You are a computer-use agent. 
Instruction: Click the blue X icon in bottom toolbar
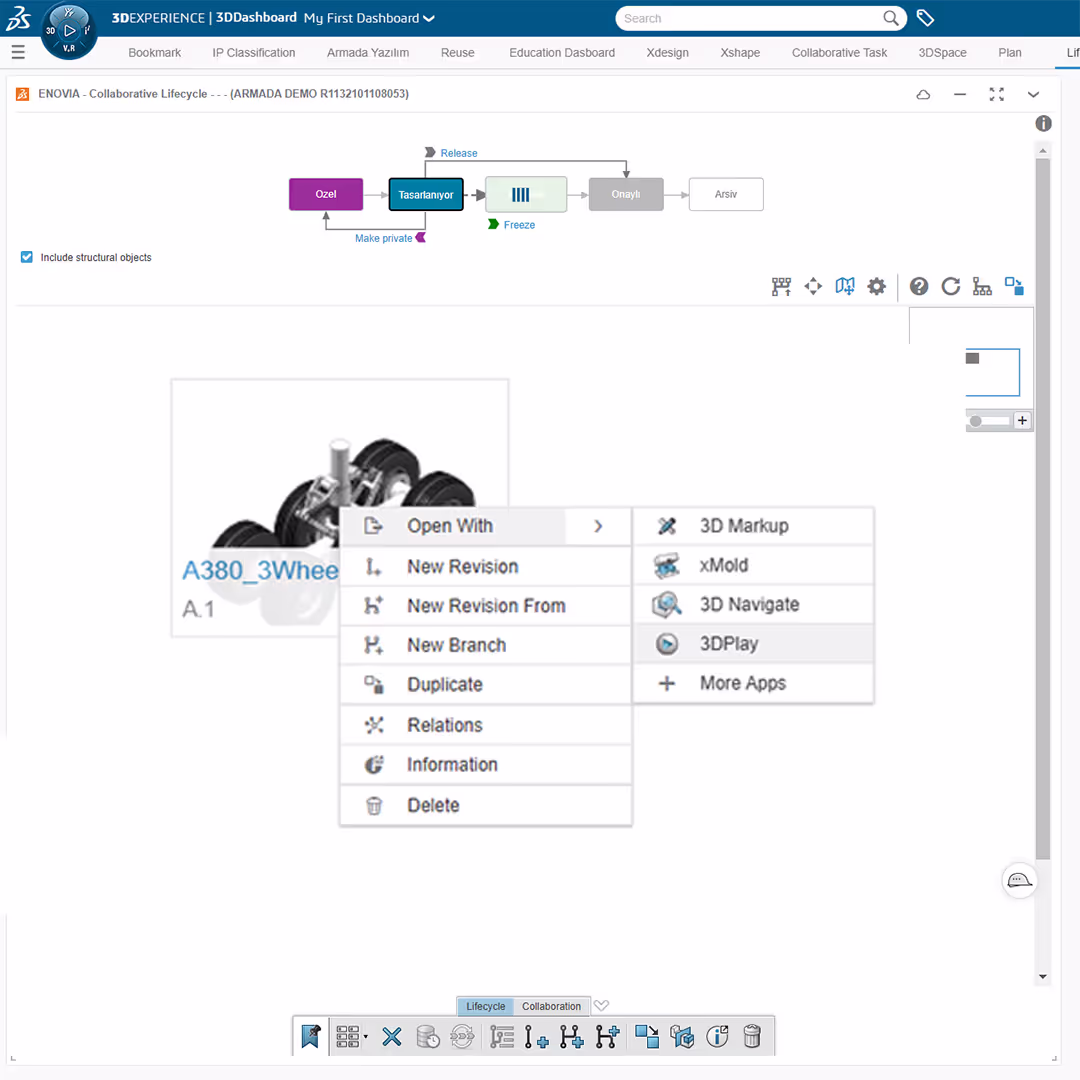point(391,1037)
